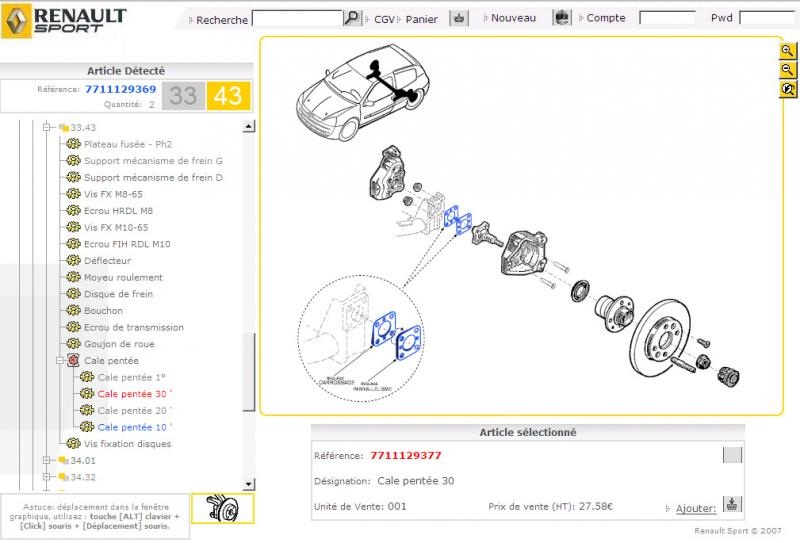Click the Nouveau icon in top bar
This screenshot has height=543, width=800.
click(562, 18)
